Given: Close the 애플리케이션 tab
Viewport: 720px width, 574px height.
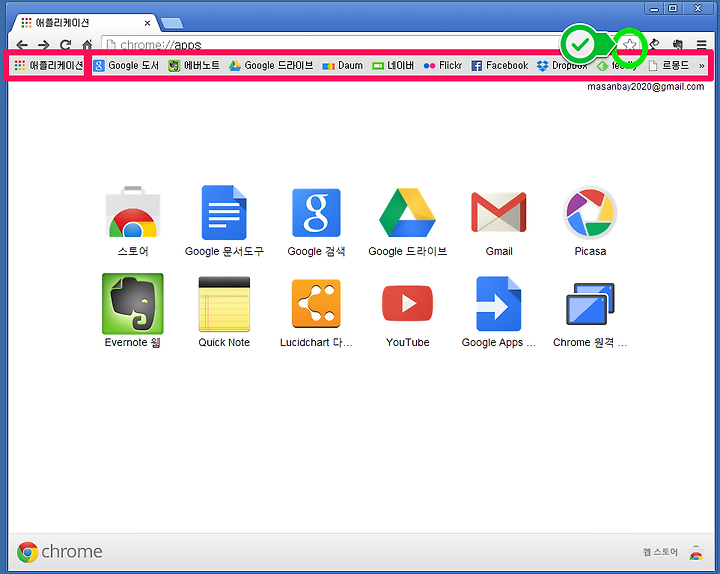Looking at the screenshot, I should click(x=147, y=23).
